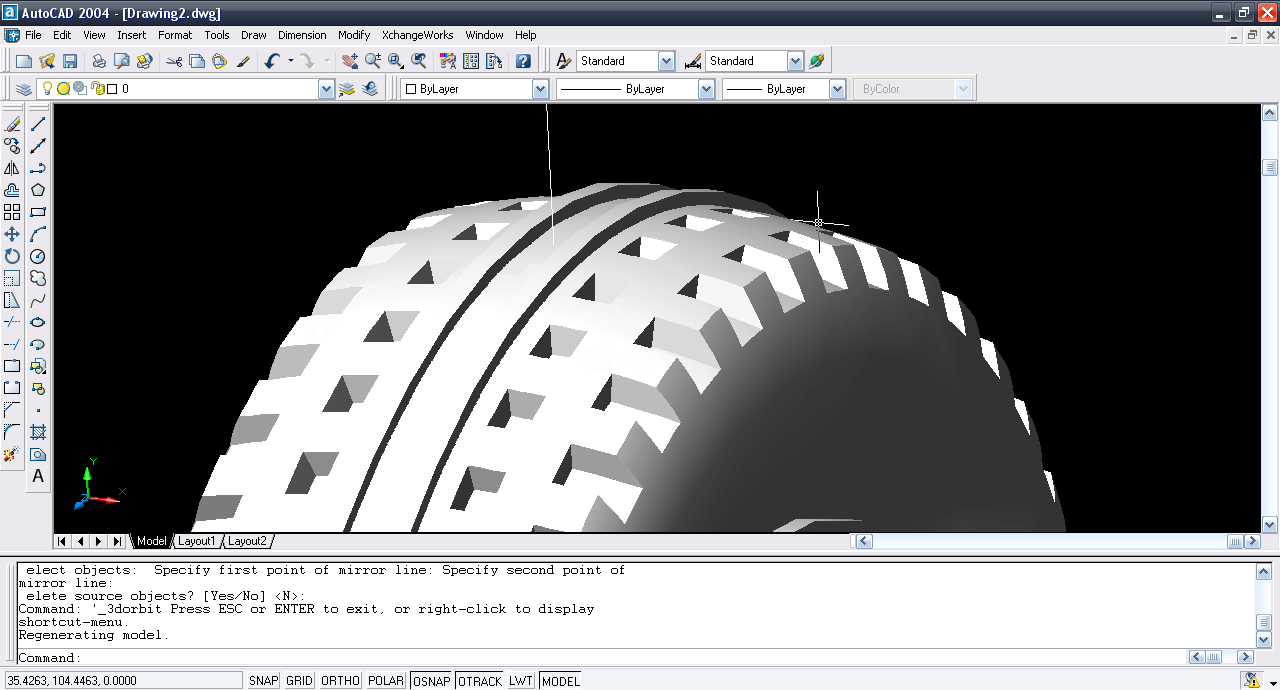Pick the Extend tool
The height and width of the screenshot is (690, 1280).
(x=12, y=344)
